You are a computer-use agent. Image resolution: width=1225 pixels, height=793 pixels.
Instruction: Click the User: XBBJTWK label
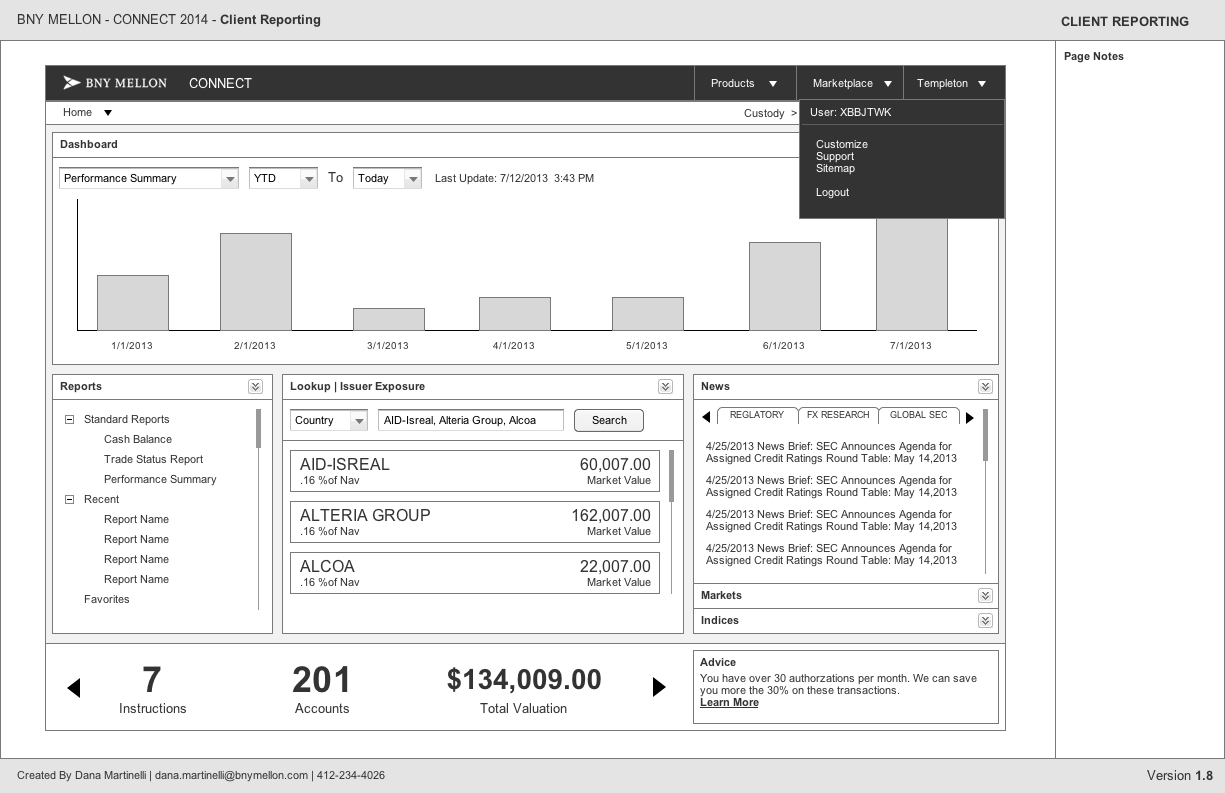850,112
